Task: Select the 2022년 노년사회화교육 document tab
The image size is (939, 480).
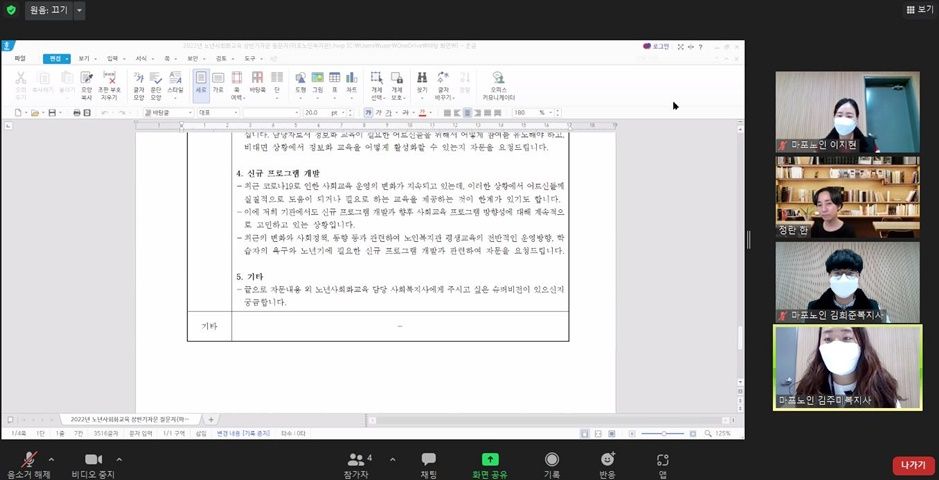Action: coord(131,420)
